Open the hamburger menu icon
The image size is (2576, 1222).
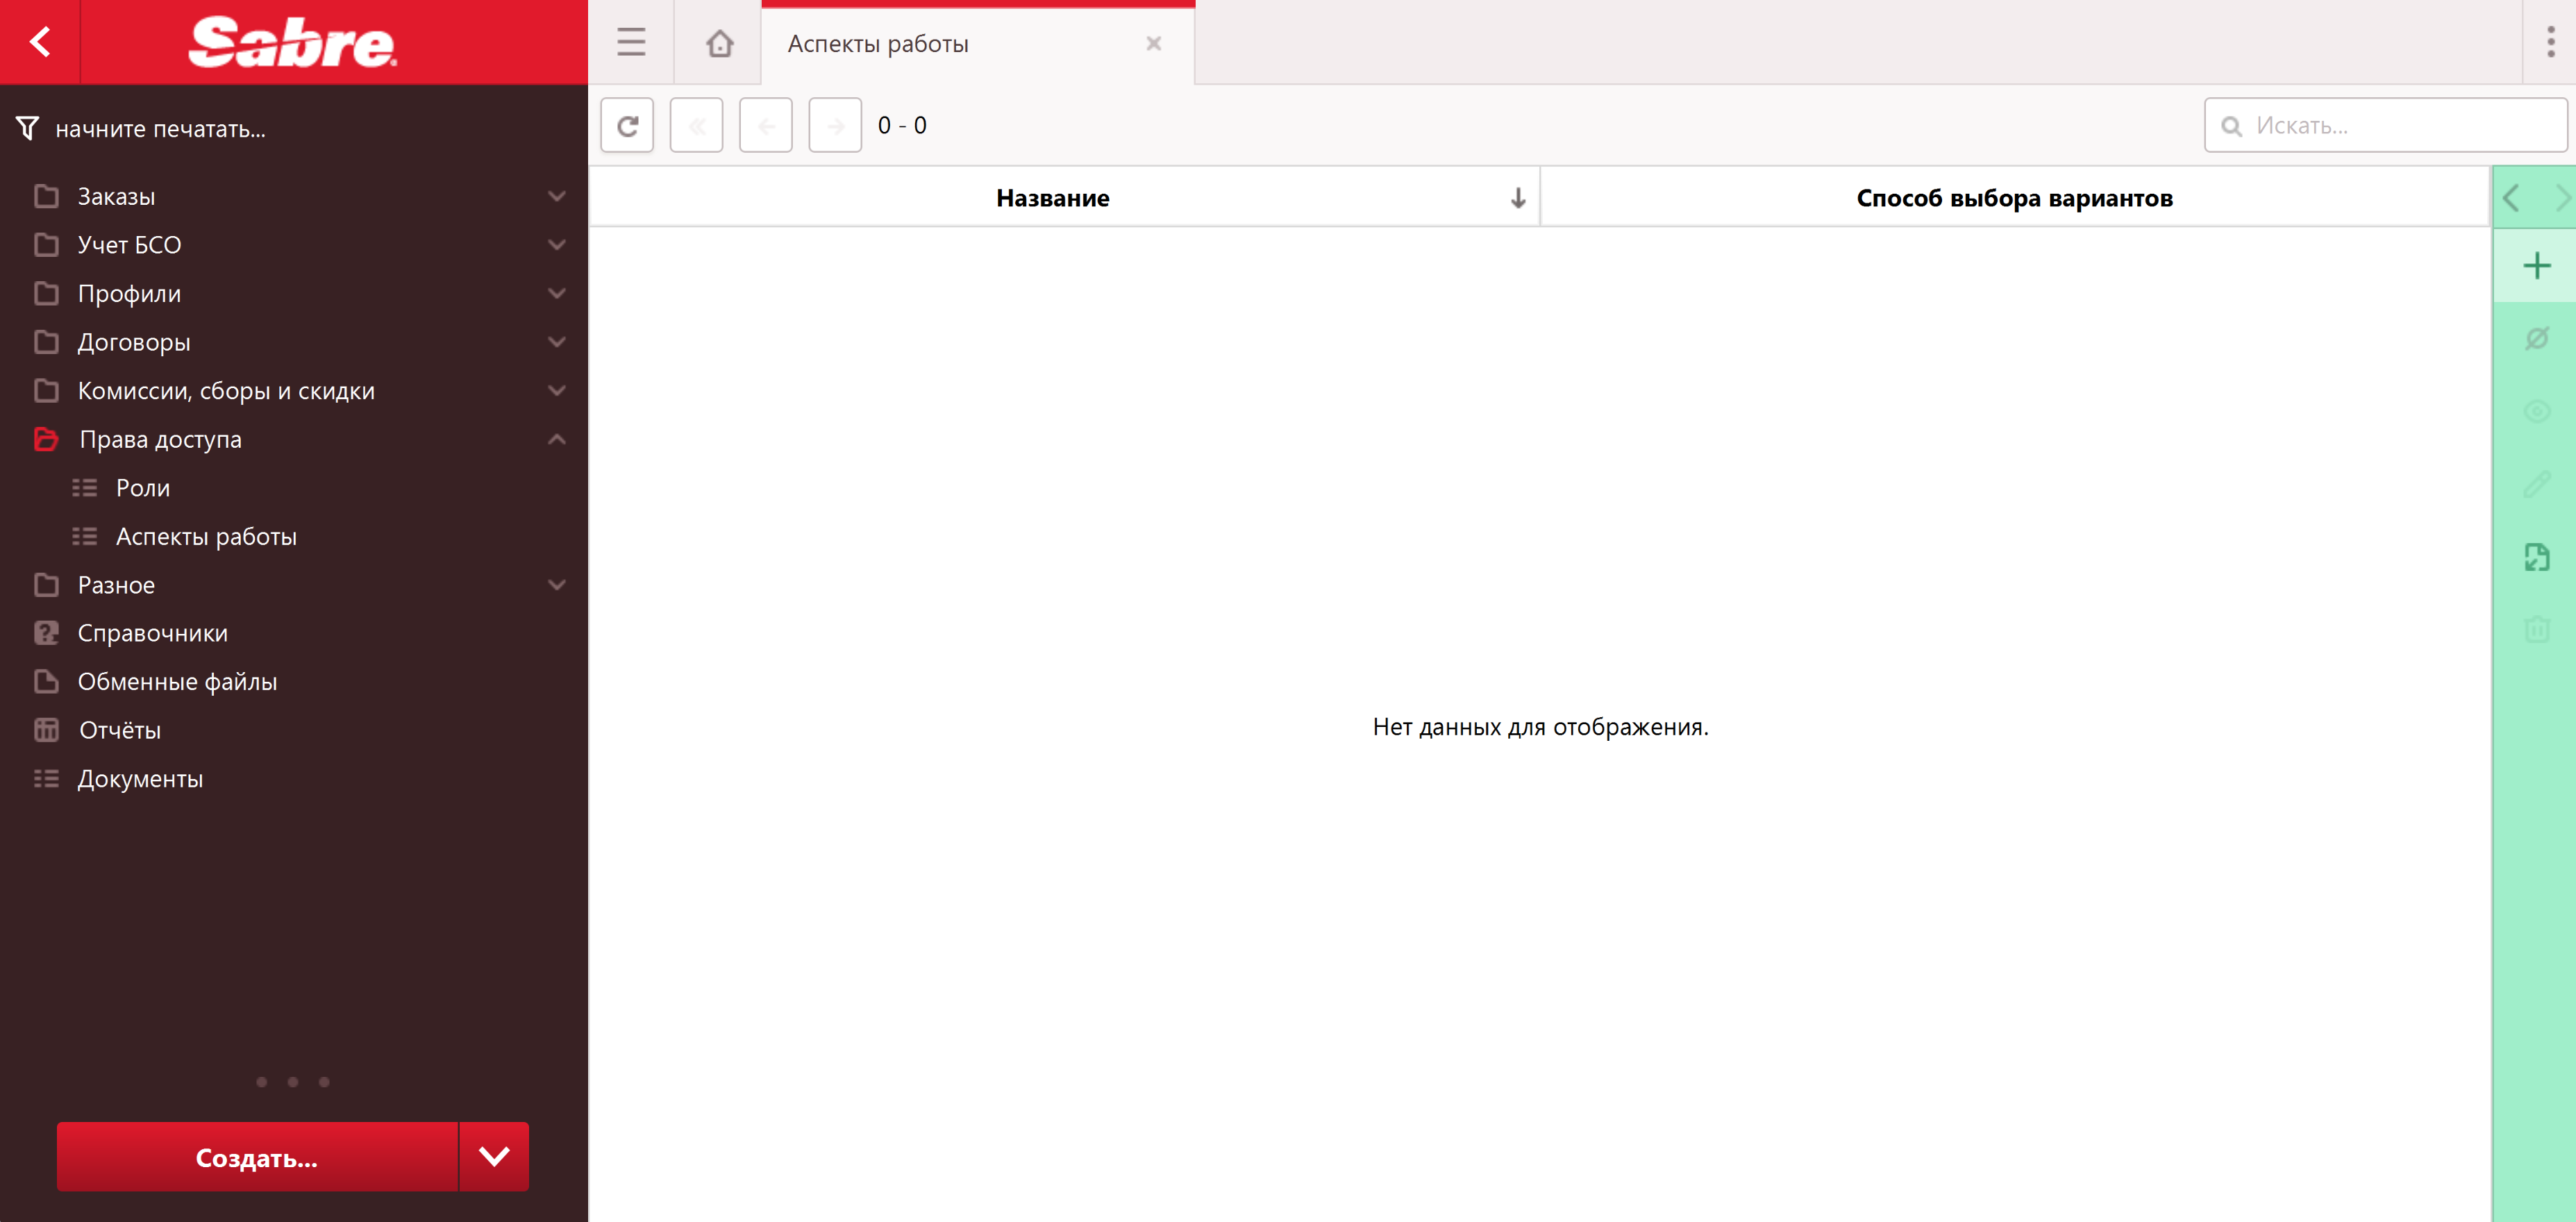coord(631,43)
